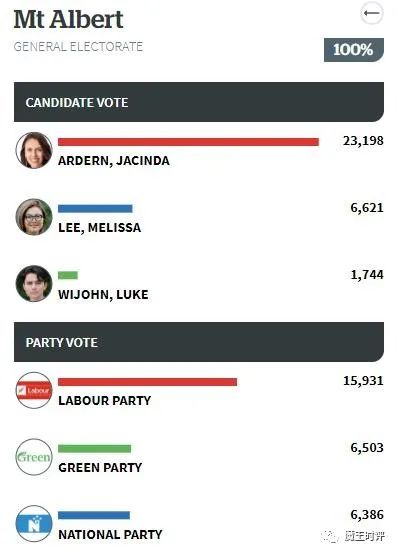Select the Green Party logo icon
397x554 pixels.
[x=34, y=457]
